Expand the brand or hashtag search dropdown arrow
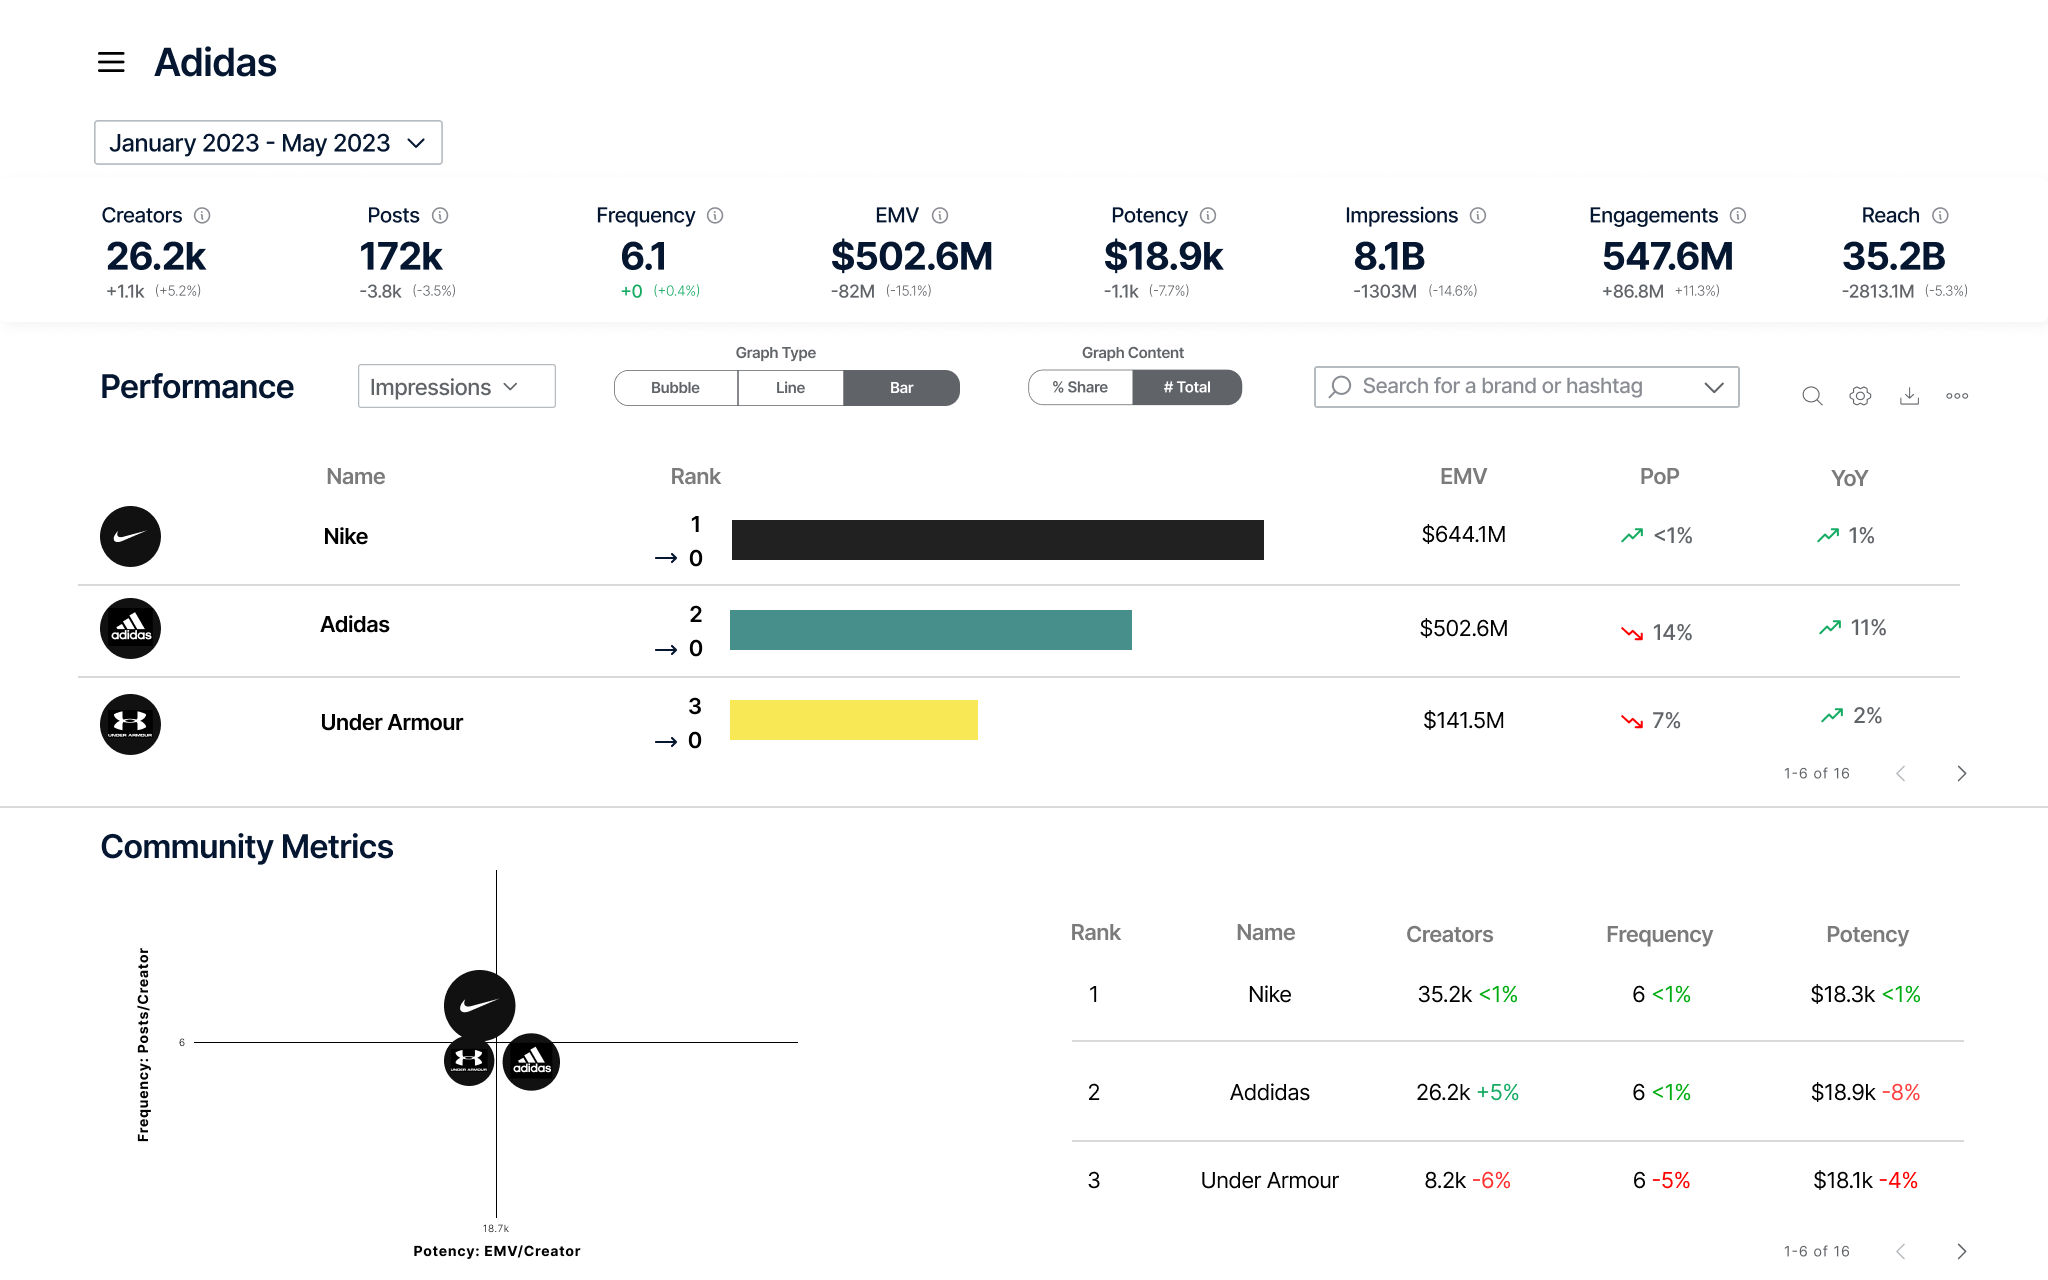This screenshot has width=2048, height=1280. (x=1714, y=387)
